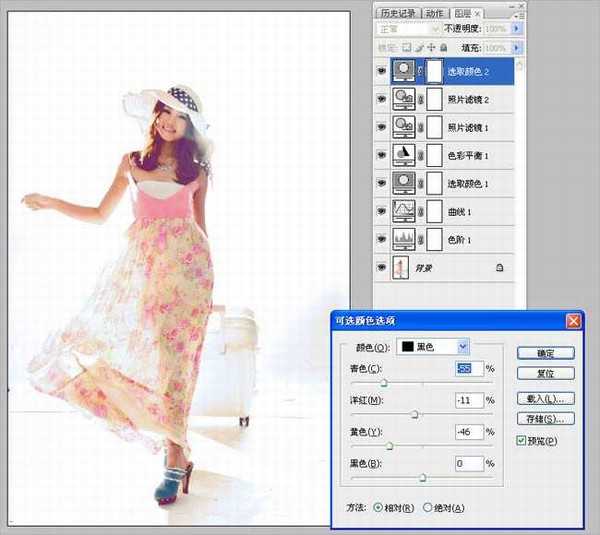Click the 确定 OK button
This screenshot has height=535, width=600.
(x=546, y=353)
